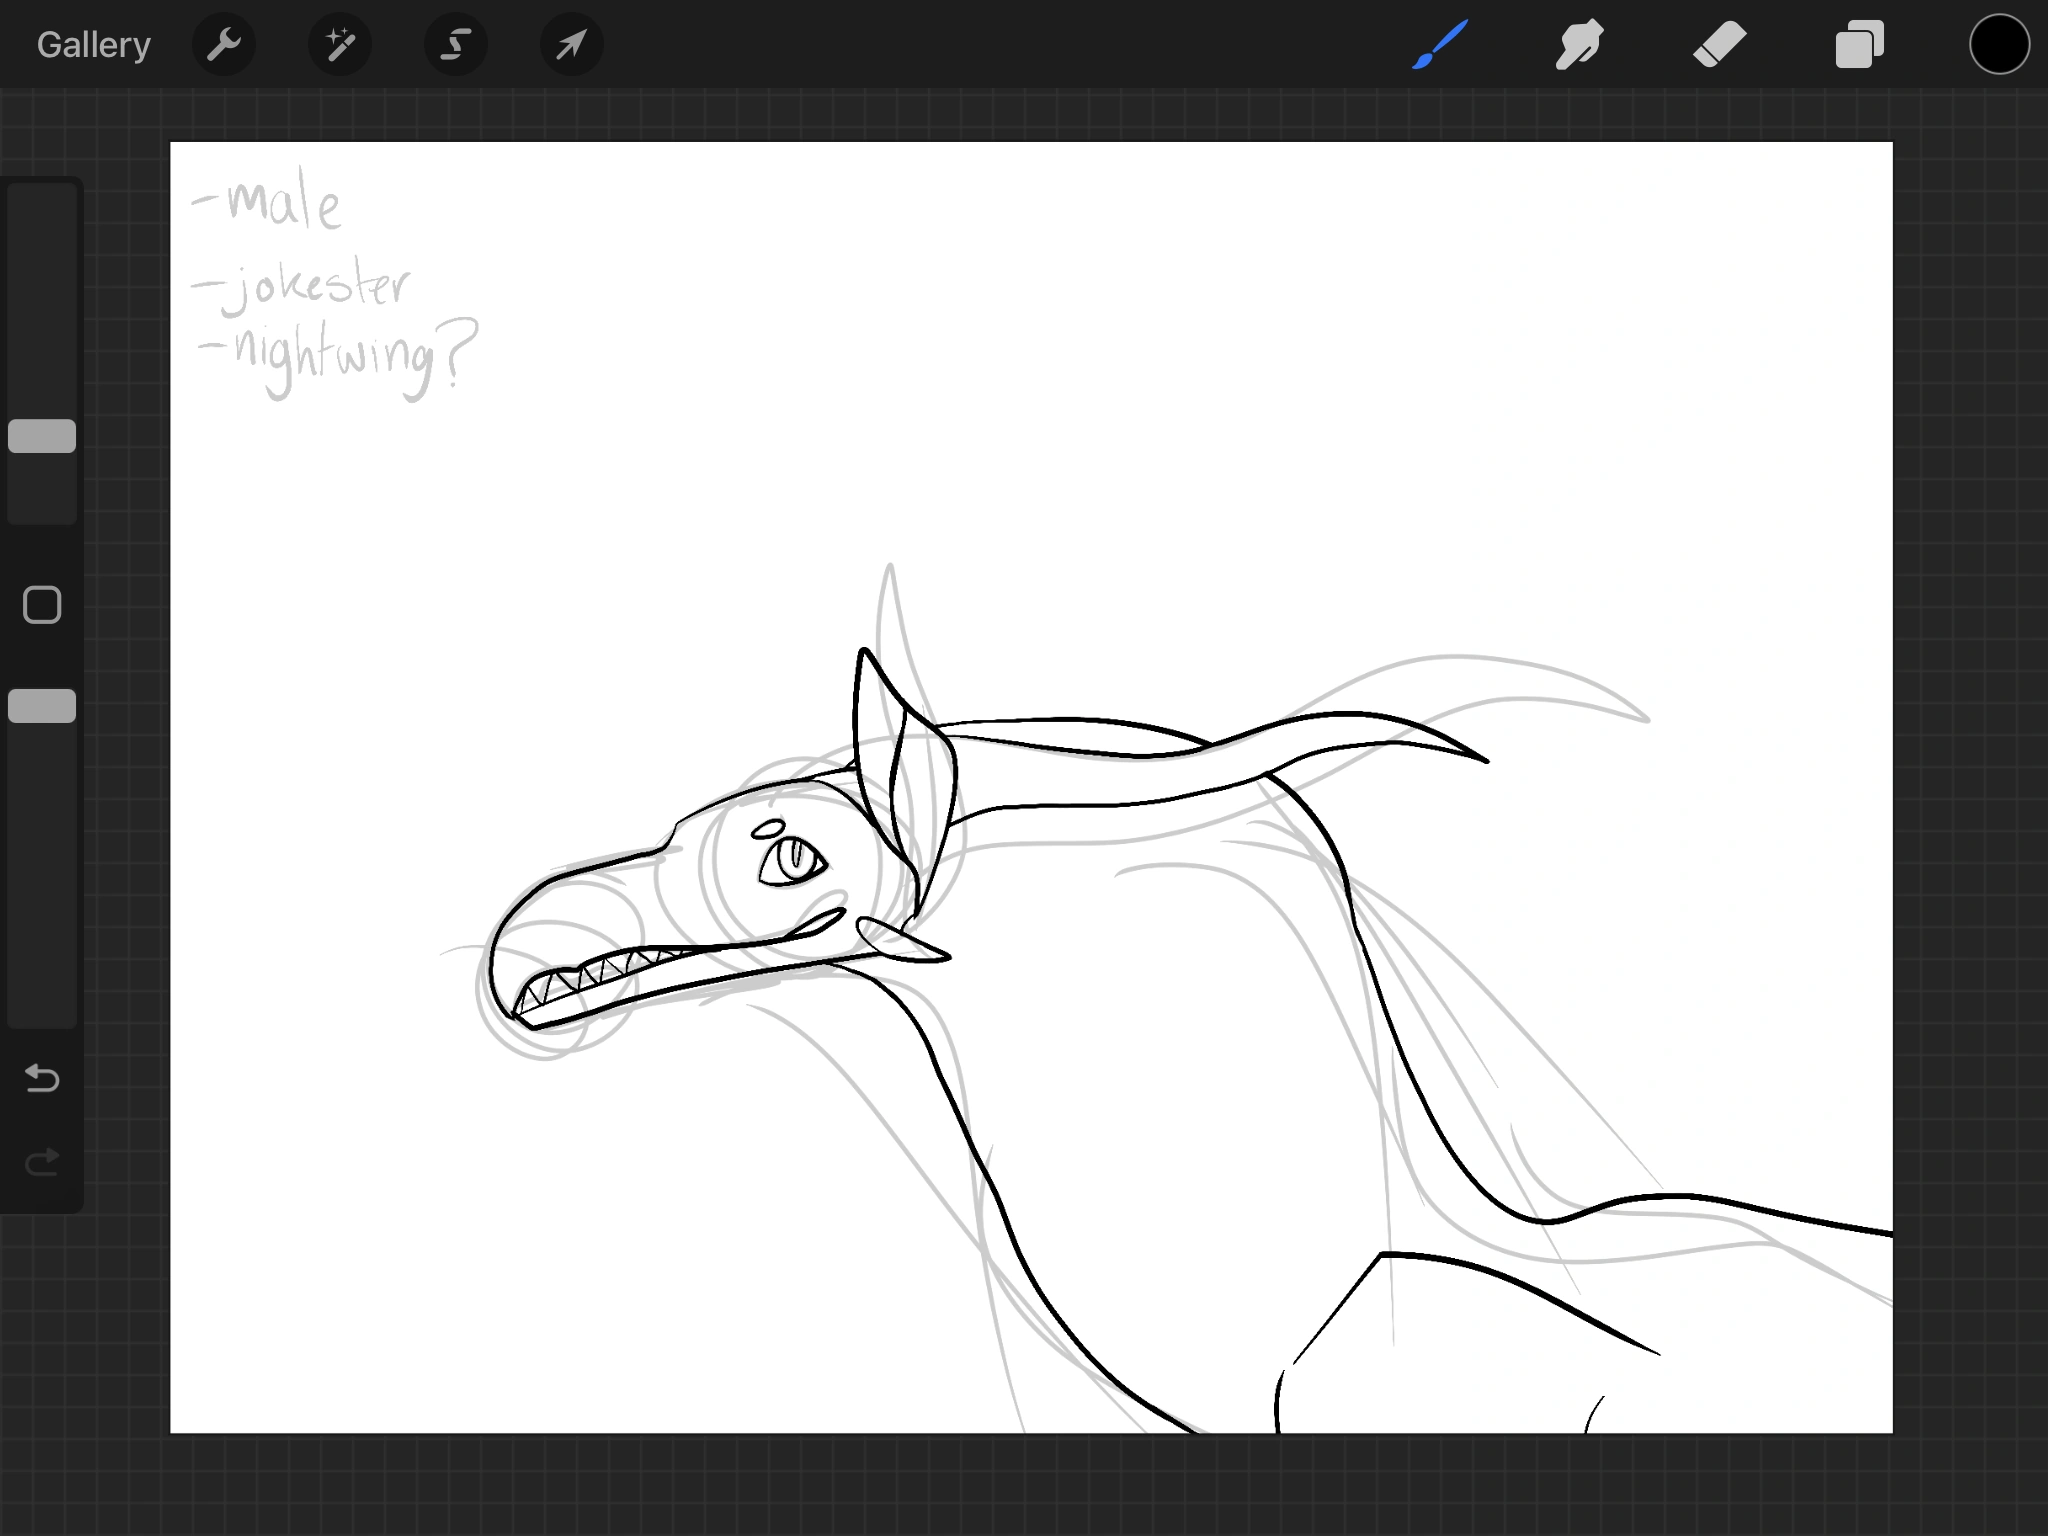Open the Adjustments magic wand menu
This screenshot has width=2048, height=1536.
click(x=340, y=45)
